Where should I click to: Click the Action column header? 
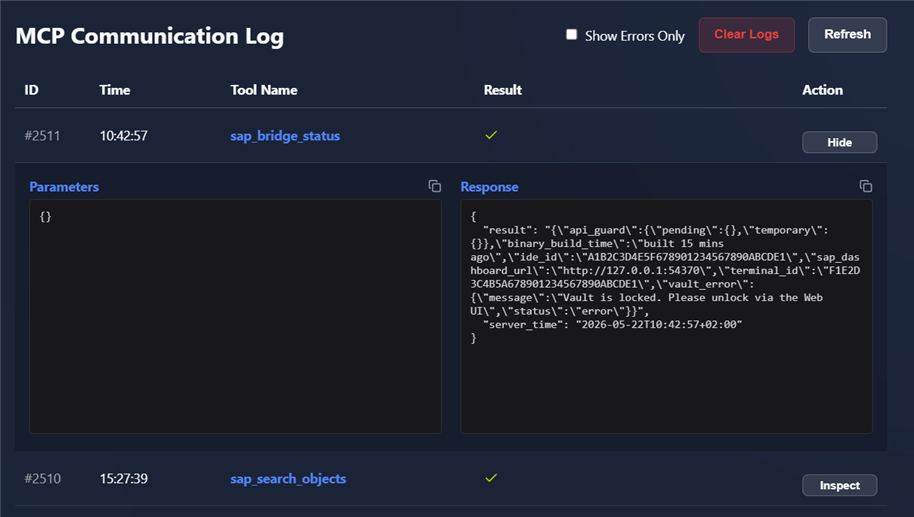pyautogui.click(x=822, y=90)
